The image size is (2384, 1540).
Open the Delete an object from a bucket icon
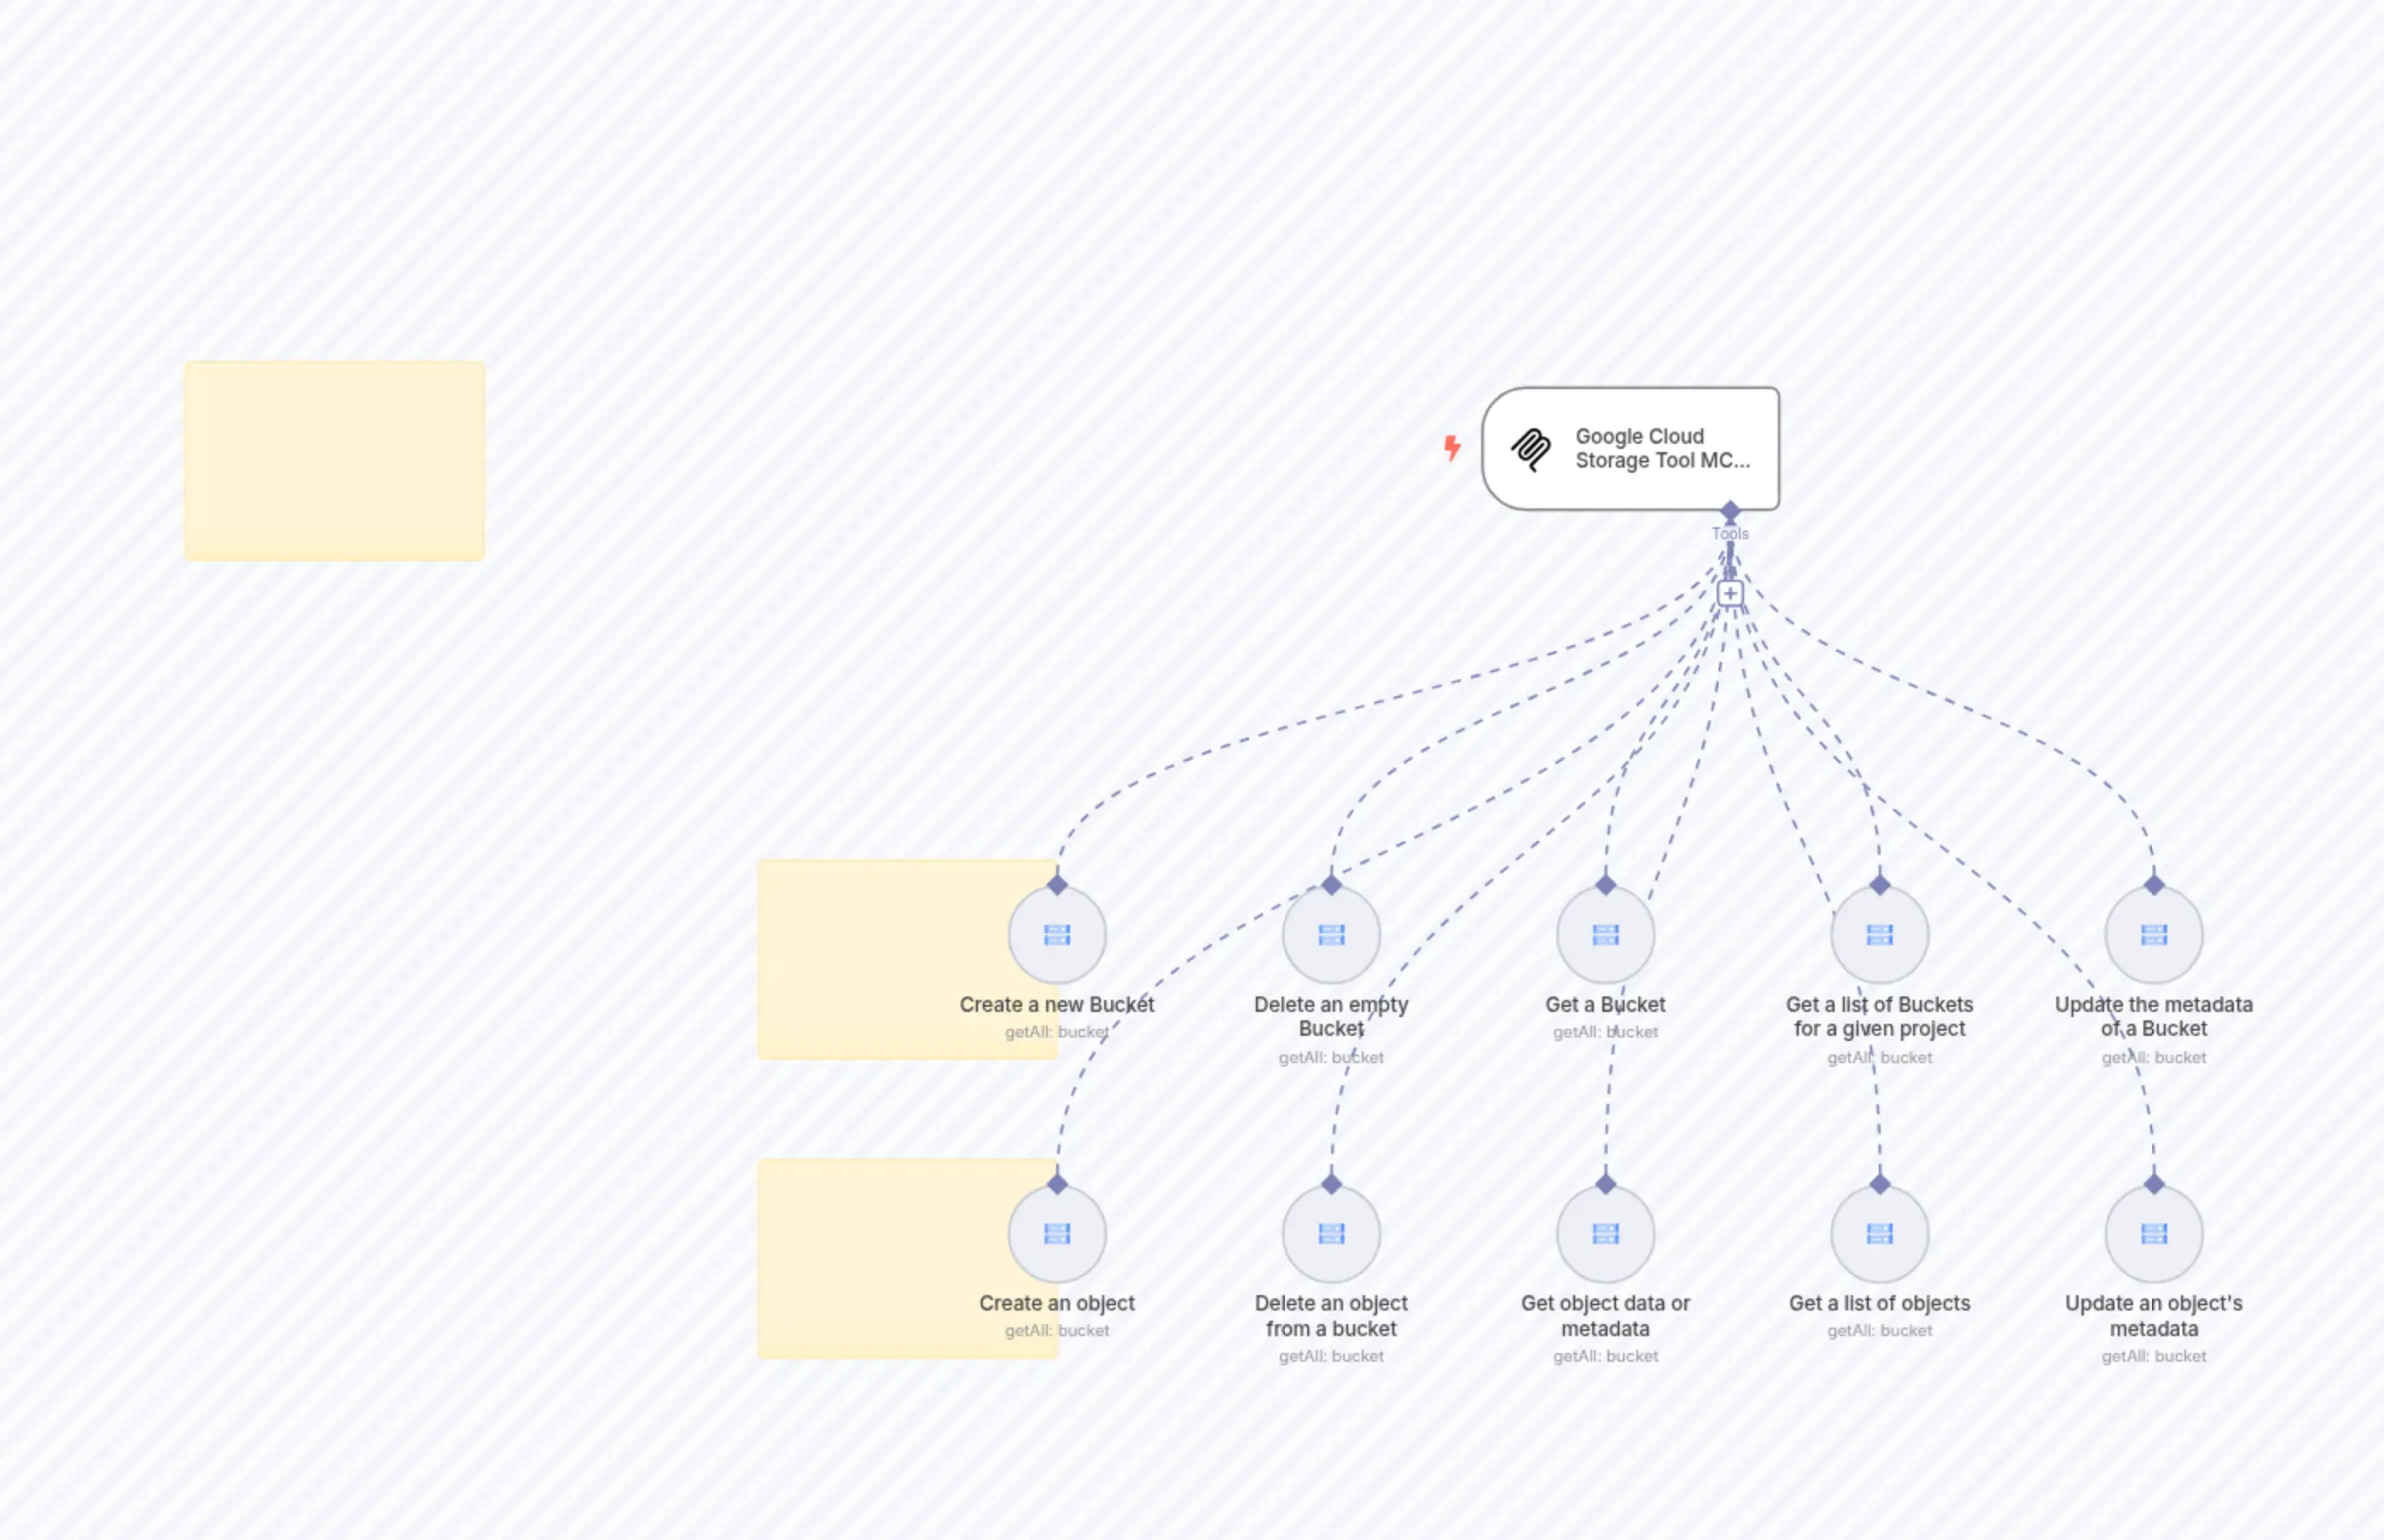pyautogui.click(x=1331, y=1233)
